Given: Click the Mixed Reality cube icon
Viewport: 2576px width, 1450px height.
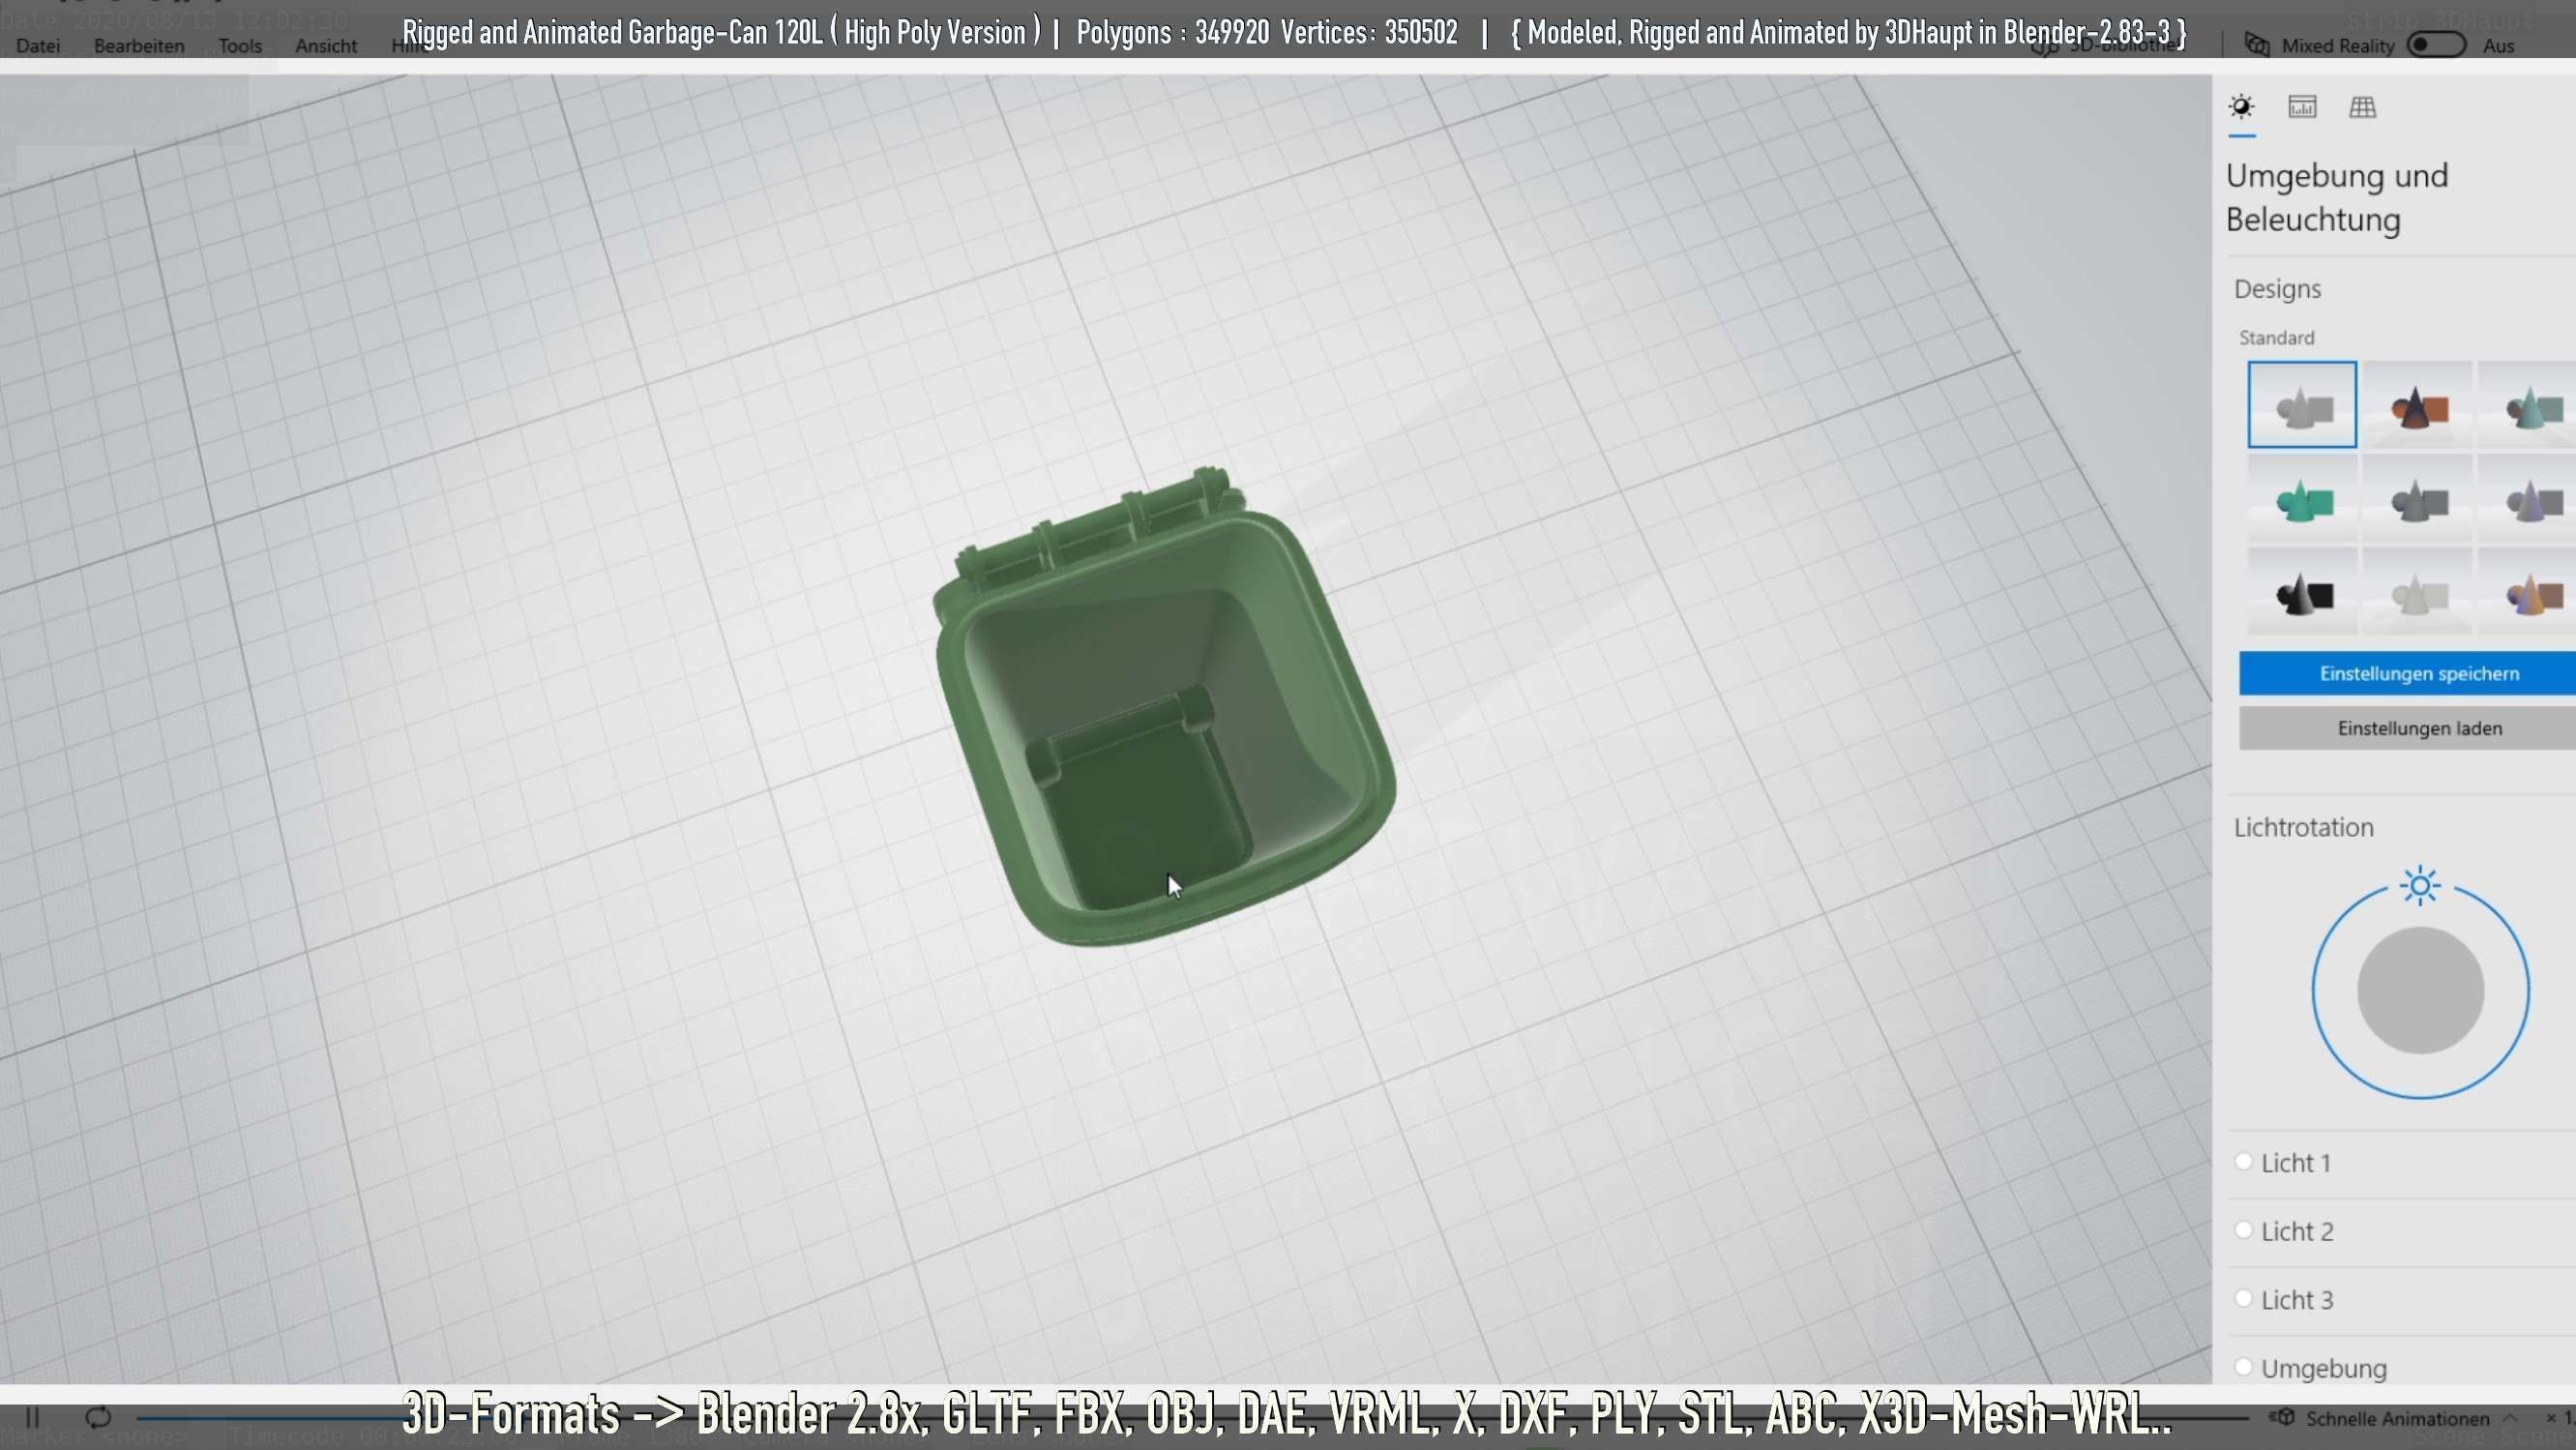Looking at the screenshot, I should coord(2257,45).
